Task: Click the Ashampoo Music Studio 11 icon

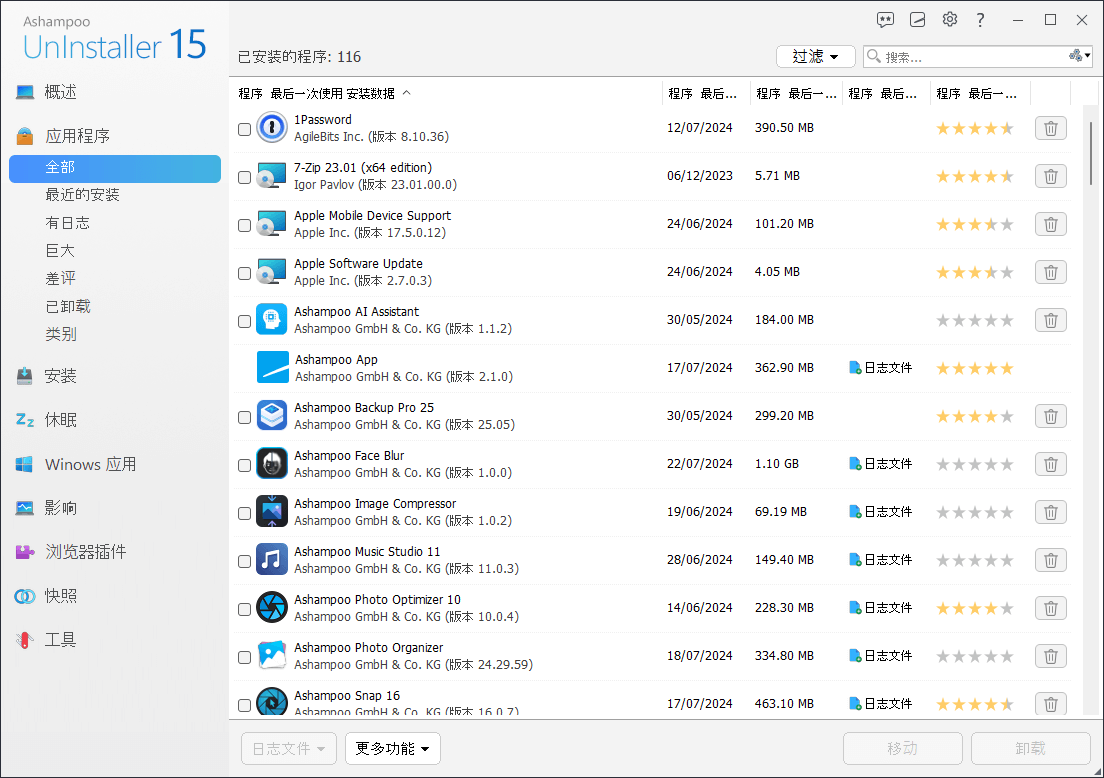Action: (x=272, y=560)
